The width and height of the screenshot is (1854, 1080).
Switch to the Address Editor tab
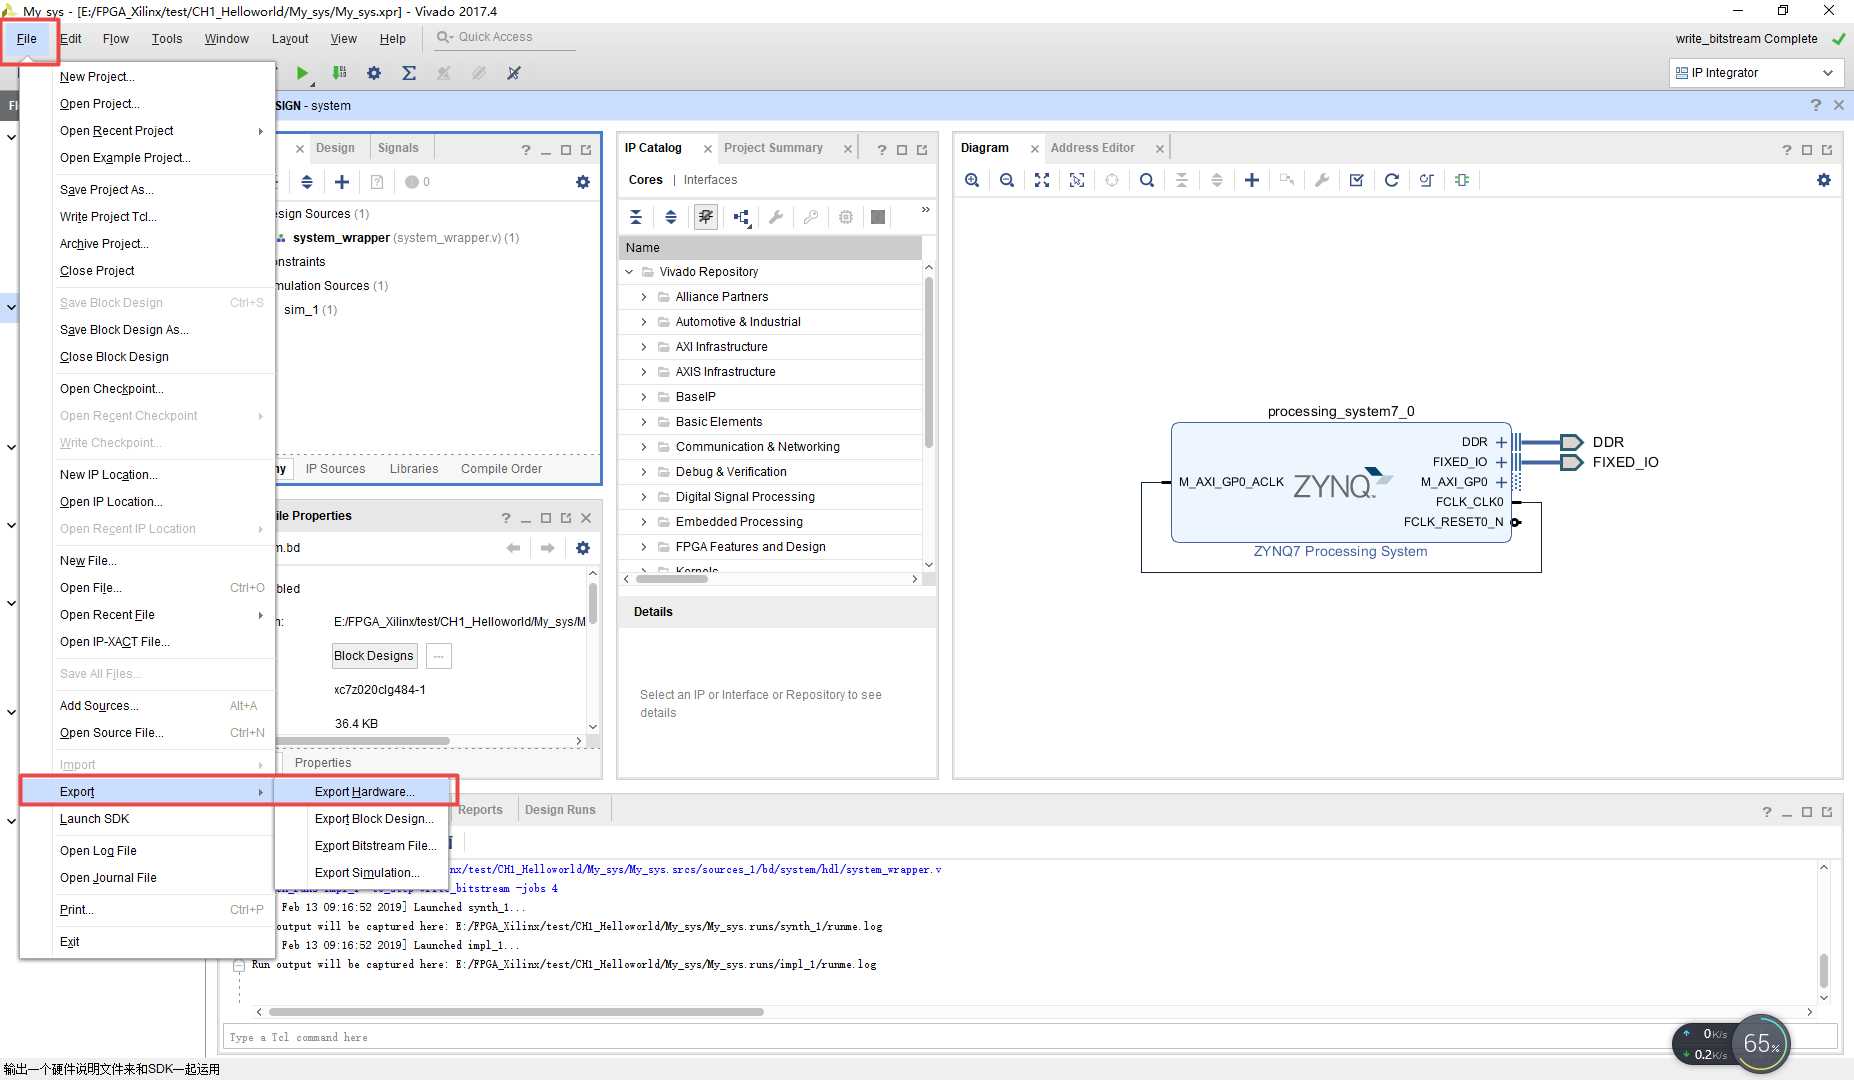(1092, 148)
